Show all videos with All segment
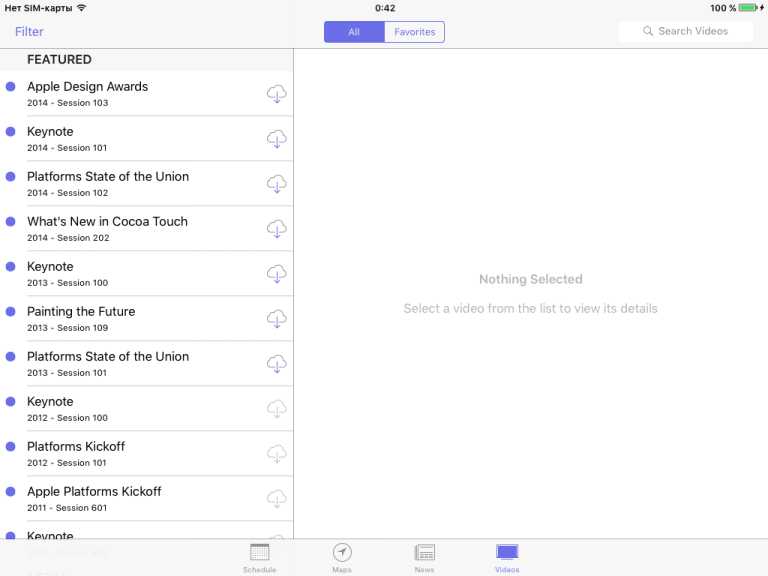The image size is (768, 576). click(354, 32)
